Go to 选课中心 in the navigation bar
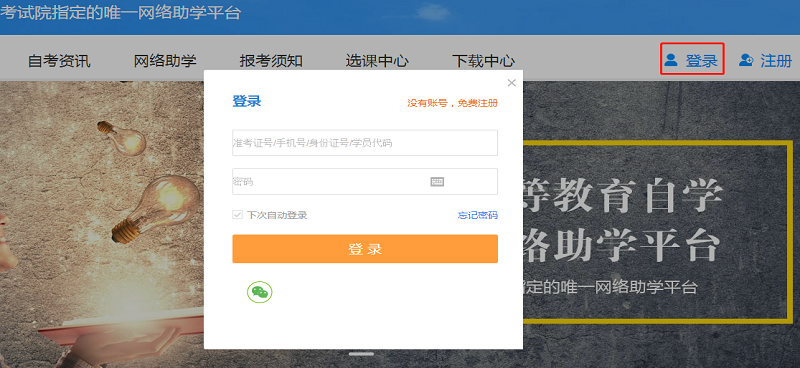 [377, 61]
